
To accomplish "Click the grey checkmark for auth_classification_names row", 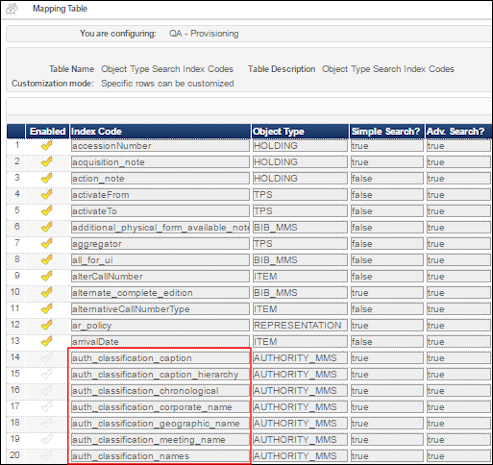I will pyautogui.click(x=47, y=456).
